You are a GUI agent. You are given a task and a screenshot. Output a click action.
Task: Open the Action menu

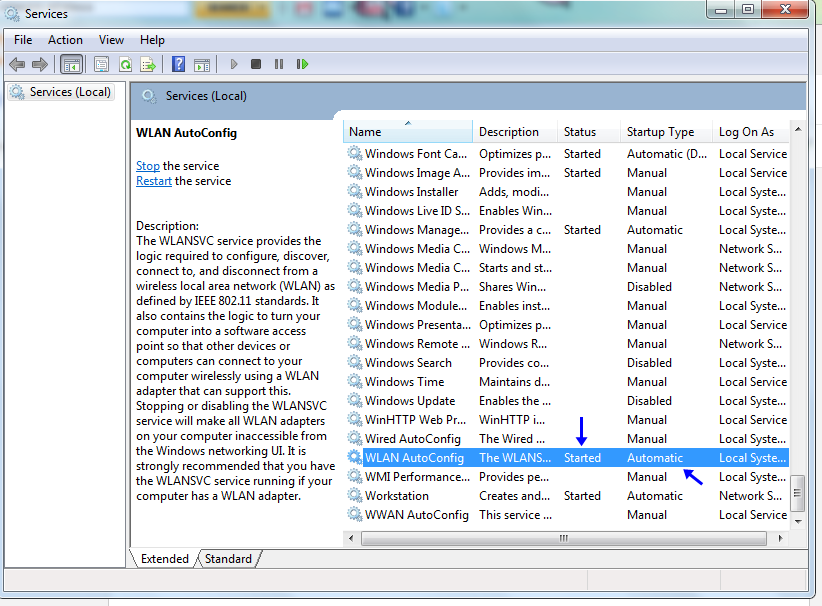tap(66, 40)
